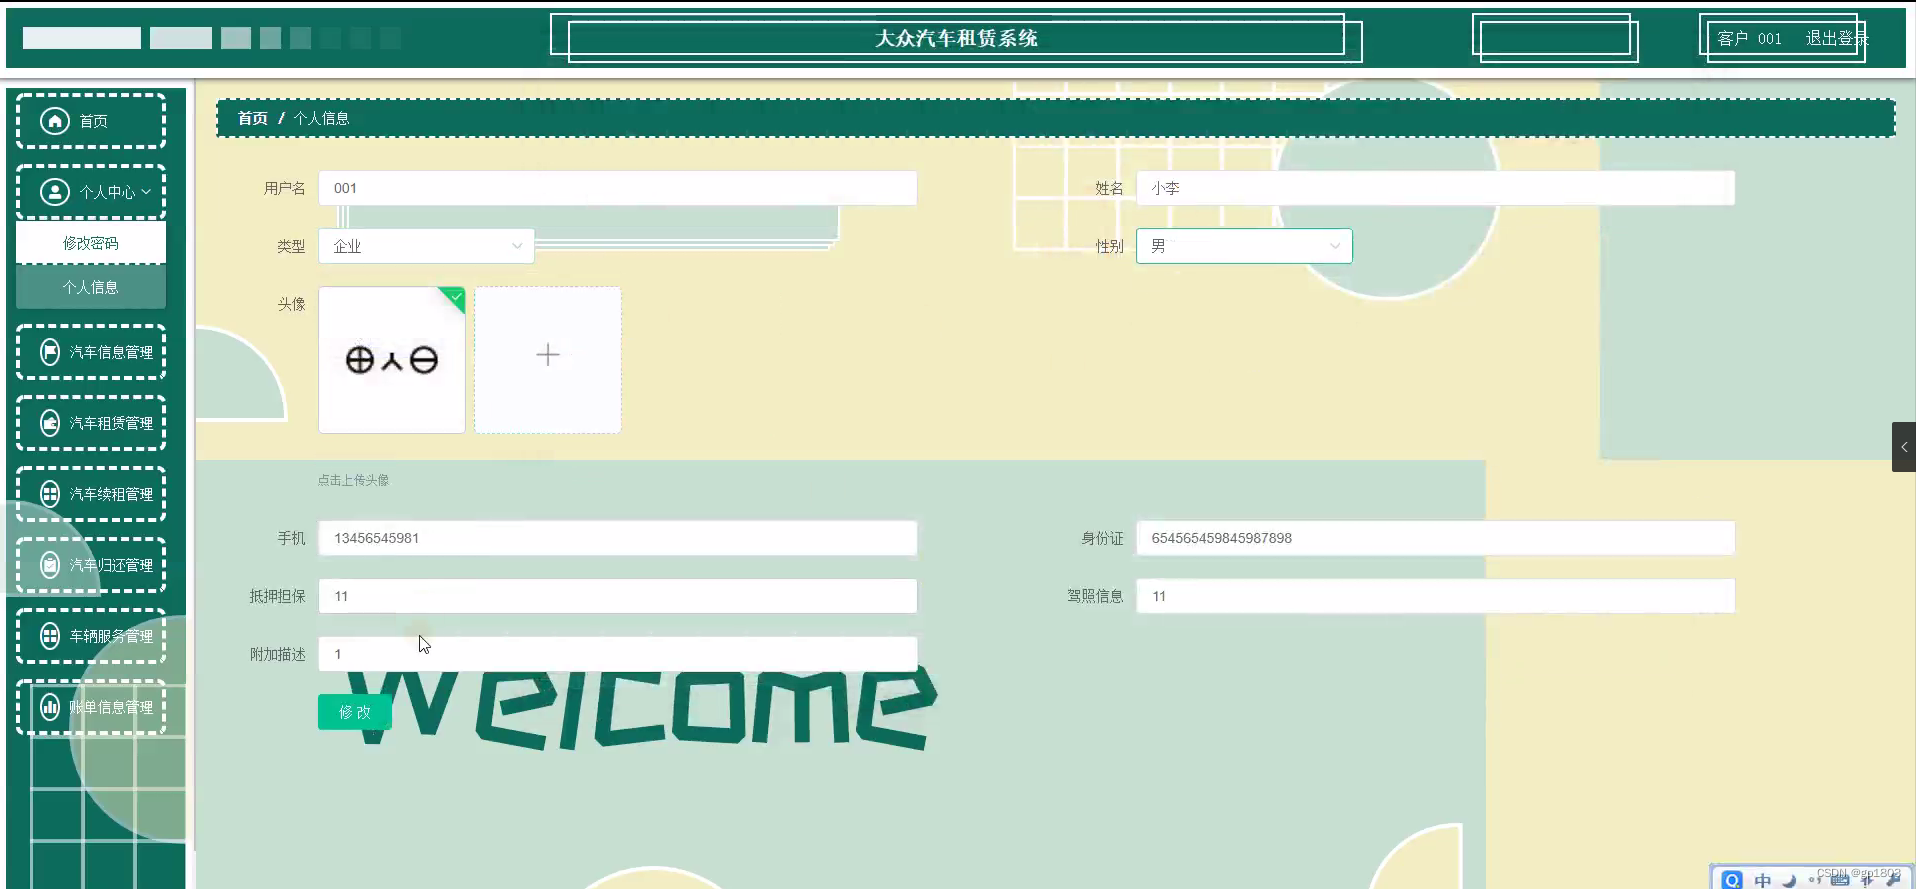This screenshot has height=889, width=1916.
Task: Click the 大众汽车租赁系统 header title
Action: [x=956, y=38]
